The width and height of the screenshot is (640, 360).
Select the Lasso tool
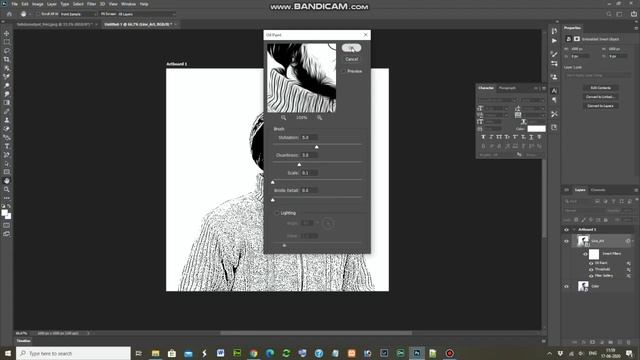[7, 51]
